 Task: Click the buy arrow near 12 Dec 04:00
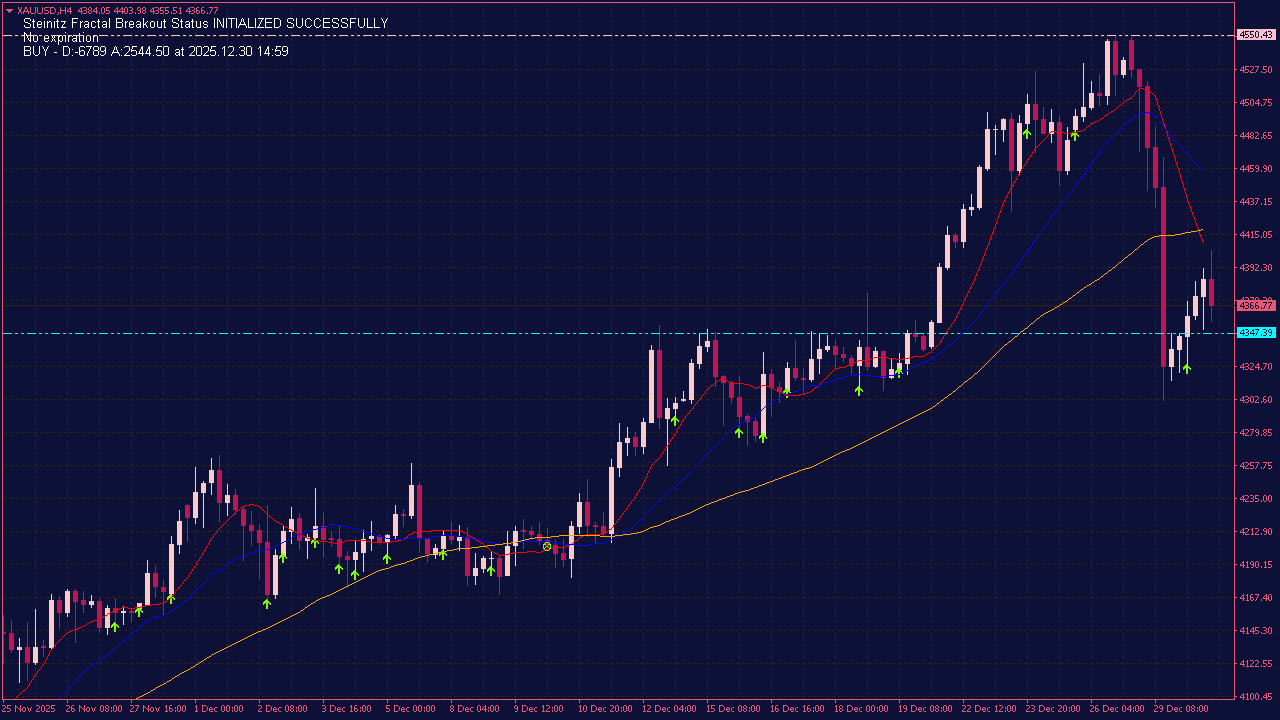click(x=676, y=419)
